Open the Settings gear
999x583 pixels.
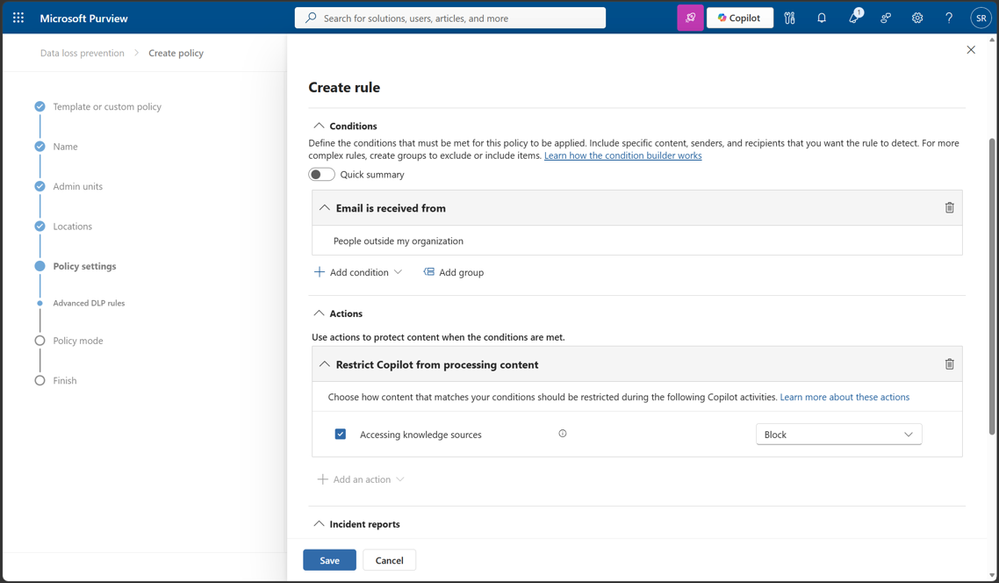tap(917, 18)
